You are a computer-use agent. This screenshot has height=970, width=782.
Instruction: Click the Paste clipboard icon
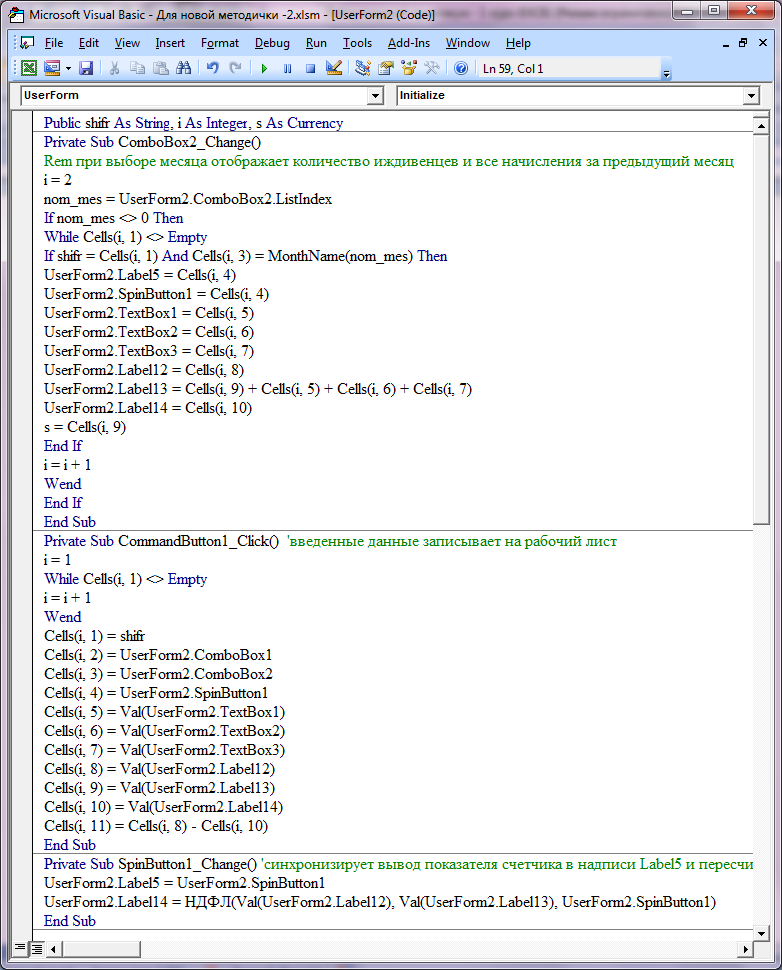pyautogui.click(x=160, y=68)
